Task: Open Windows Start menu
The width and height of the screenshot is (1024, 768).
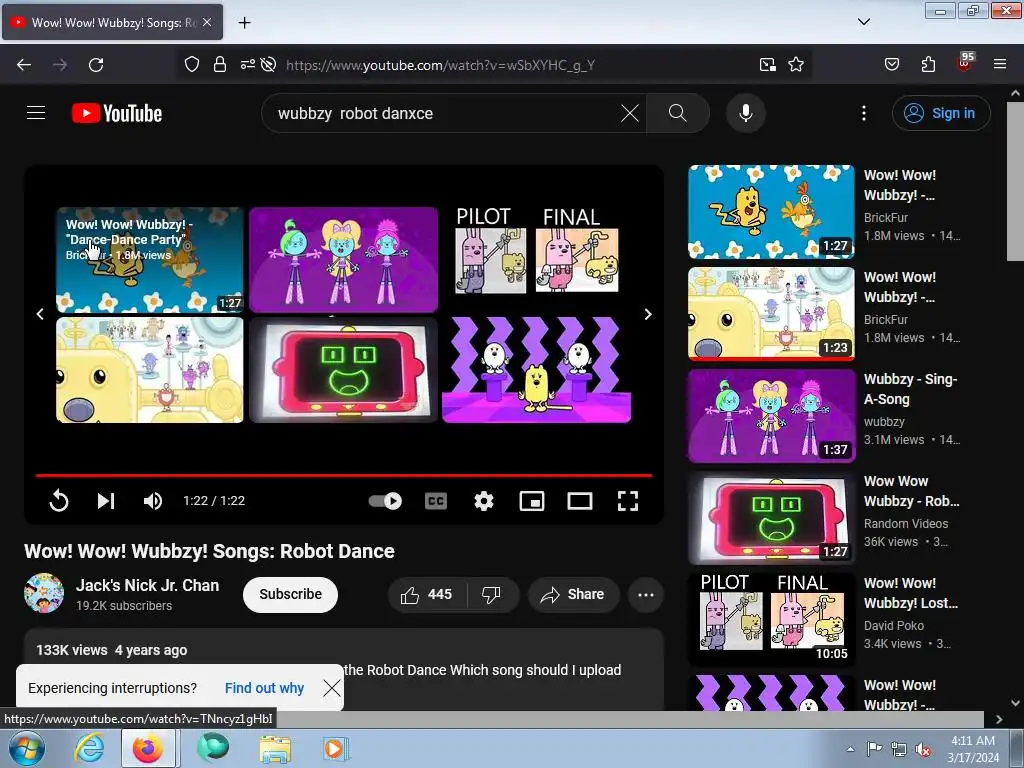Action: tap(26, 748)
